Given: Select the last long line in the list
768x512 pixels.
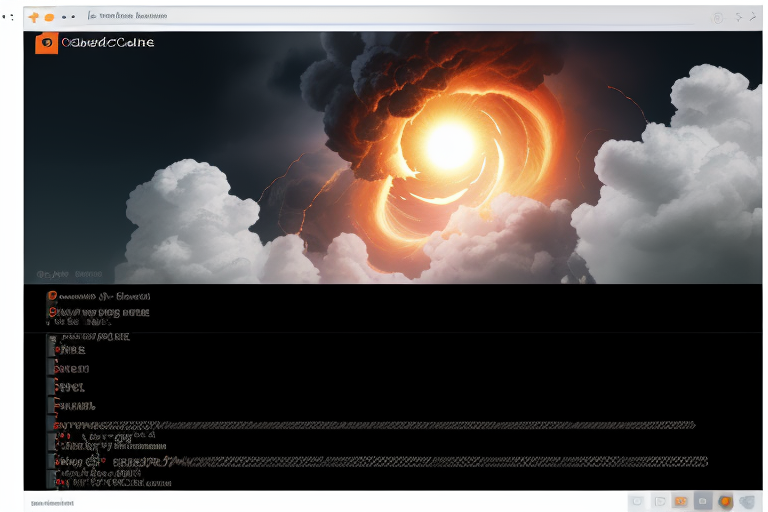Looking at the screenshot, I should pyautogui.click(x=380, y=462).
